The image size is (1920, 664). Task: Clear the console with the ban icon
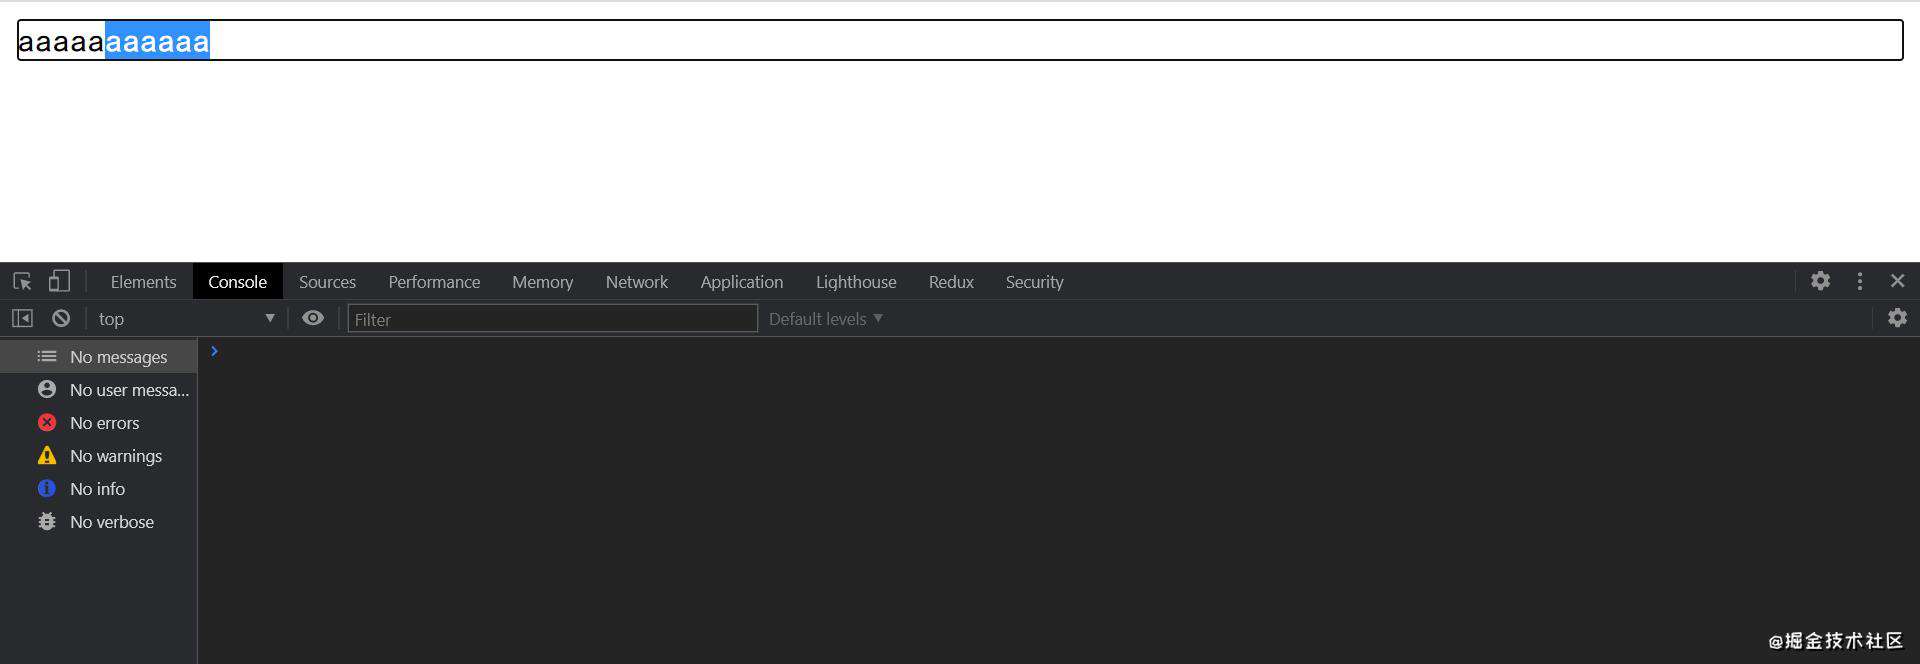click(x=61, y=318)
